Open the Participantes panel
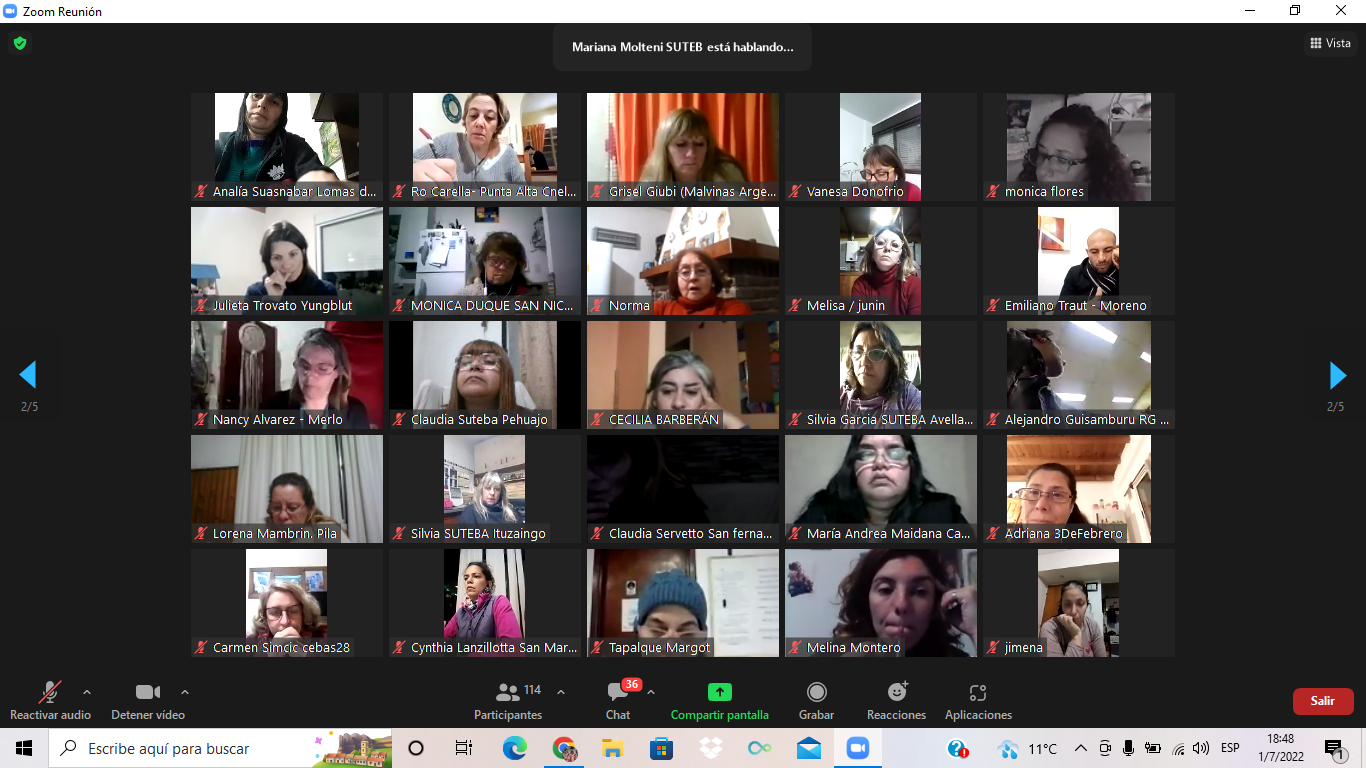The image size is (1366, 768). point(508,698)
